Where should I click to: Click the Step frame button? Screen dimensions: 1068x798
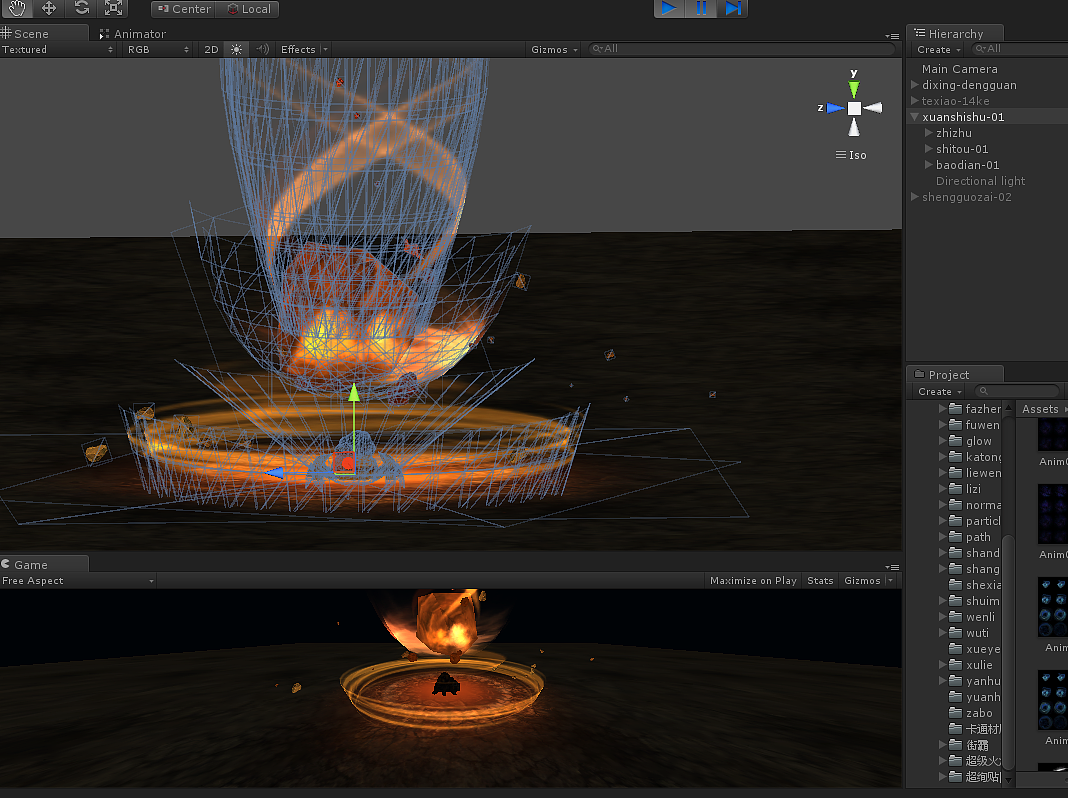(733, 9)
